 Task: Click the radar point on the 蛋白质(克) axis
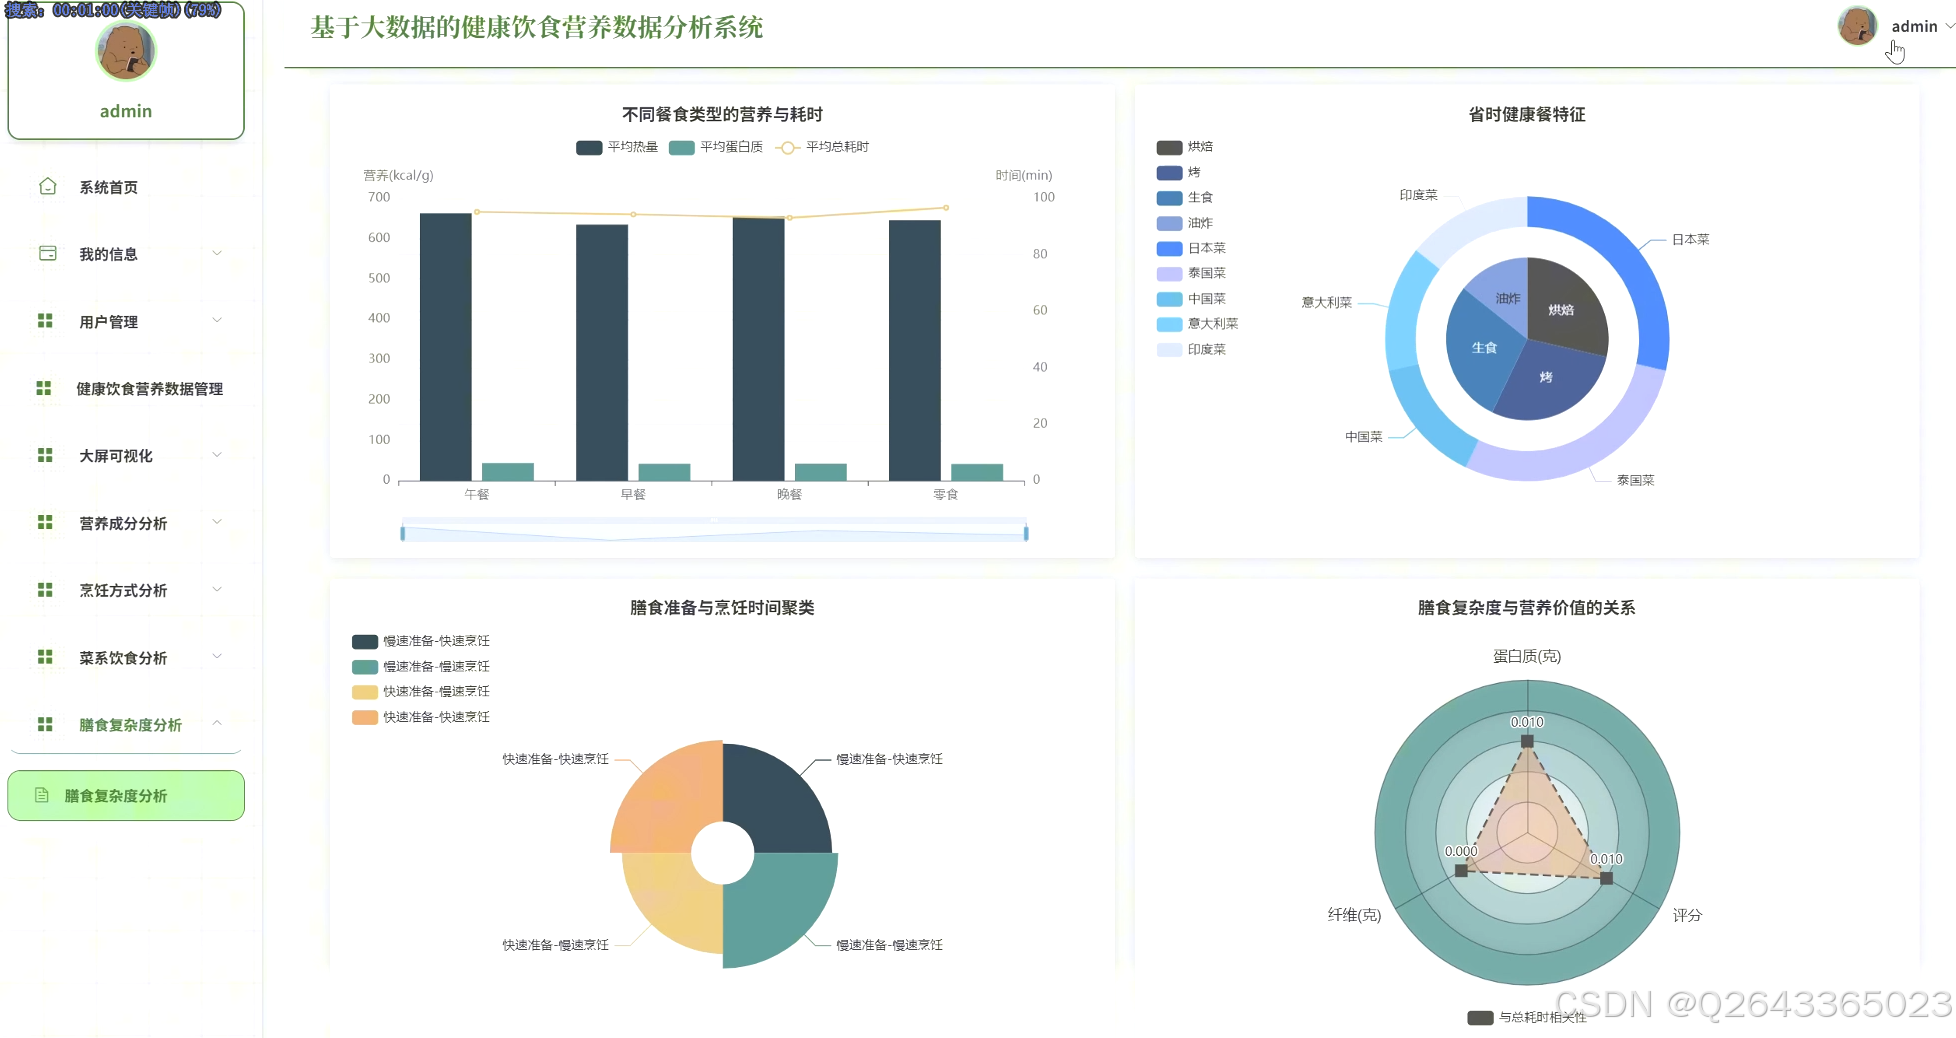pyautogui.click(x=1527, y=741)
